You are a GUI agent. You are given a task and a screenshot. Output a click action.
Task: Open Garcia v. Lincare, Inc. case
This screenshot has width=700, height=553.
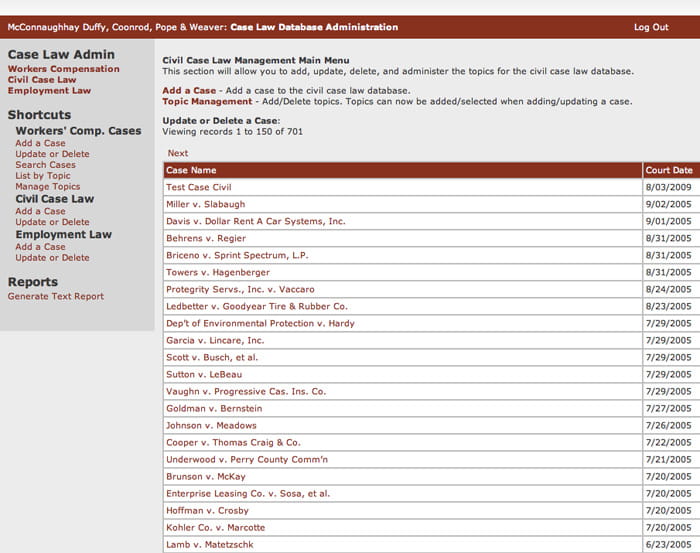pos(215,340)
